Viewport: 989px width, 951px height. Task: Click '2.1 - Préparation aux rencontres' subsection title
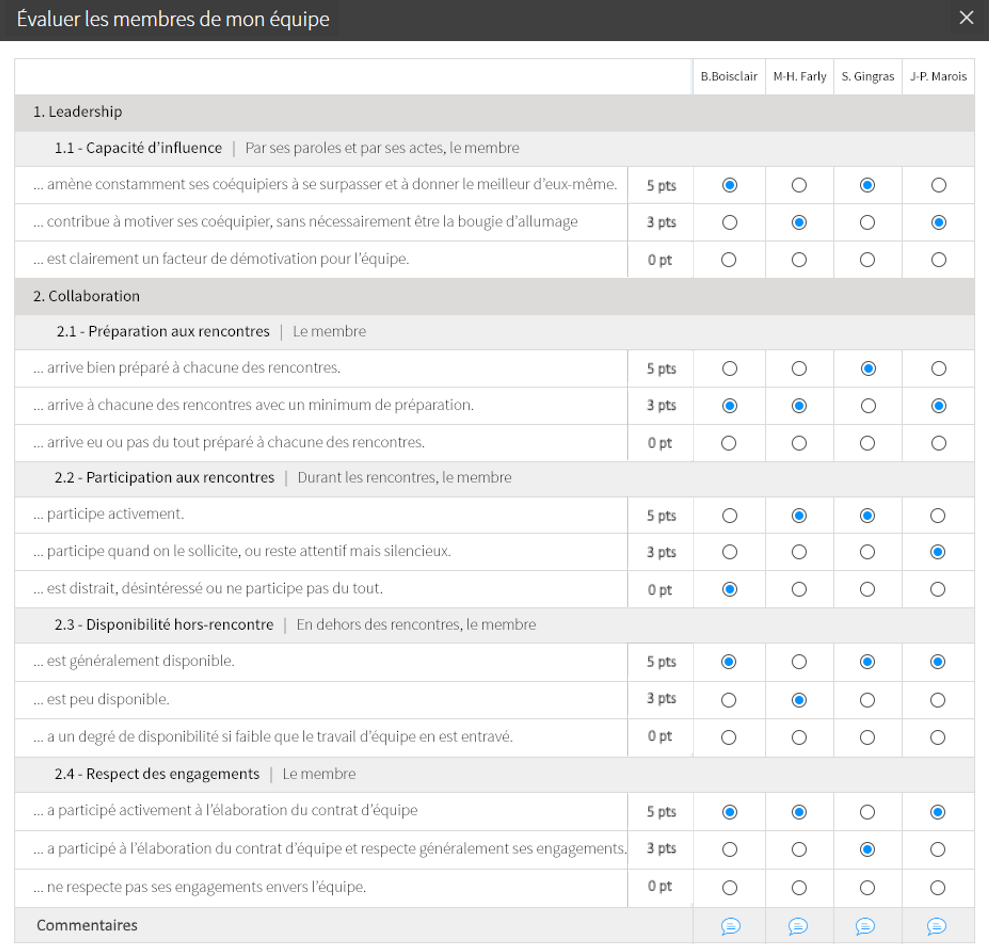pyautogui.click(x=163, y=331)
